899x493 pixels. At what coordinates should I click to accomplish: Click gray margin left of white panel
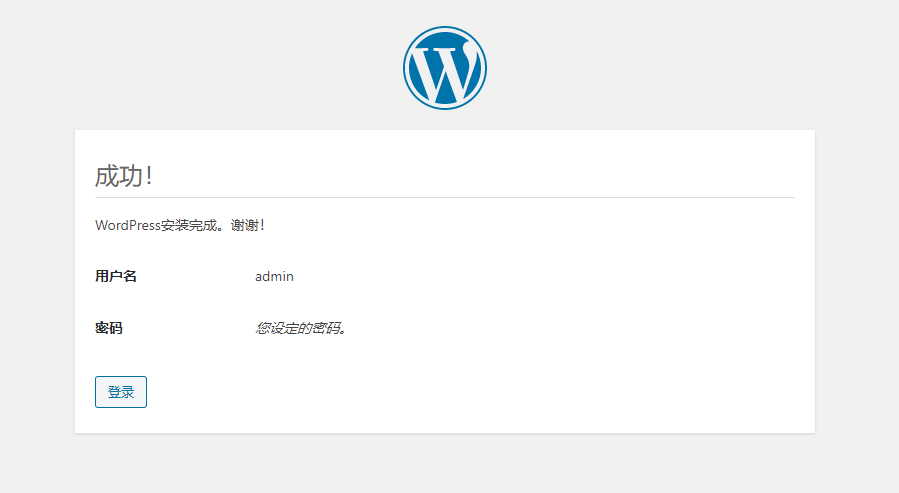click(37, 280)
